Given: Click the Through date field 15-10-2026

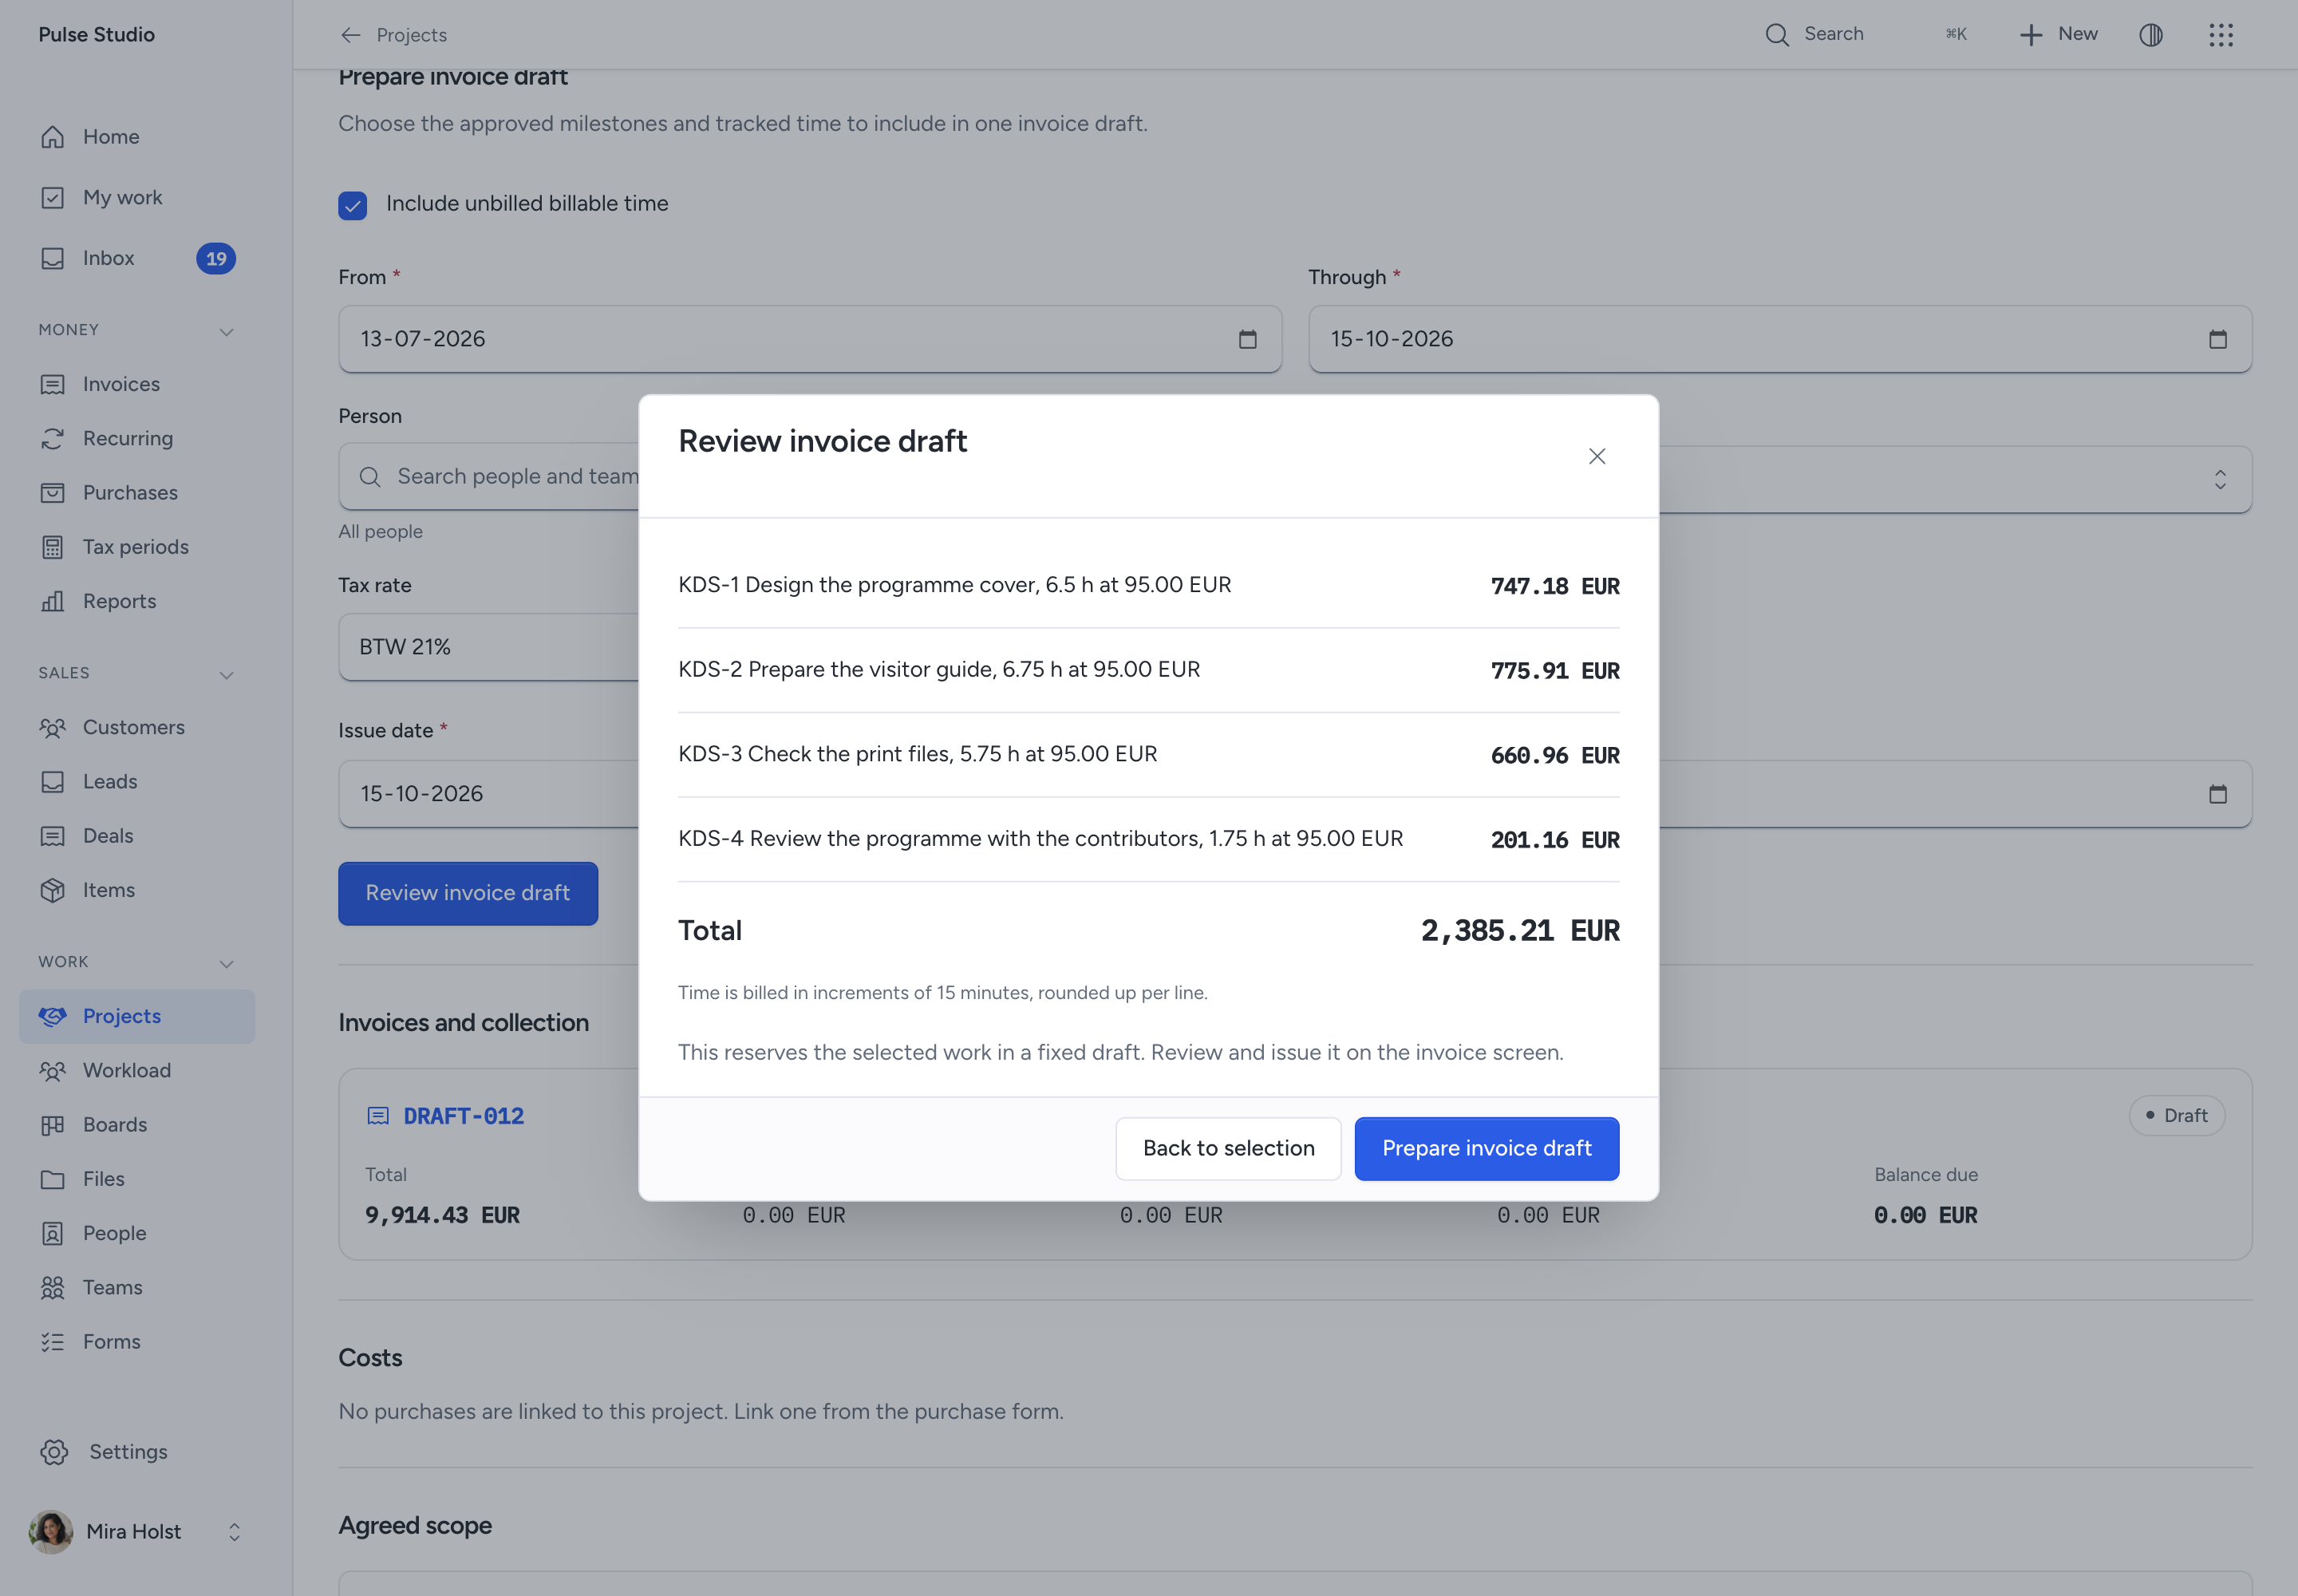Looking at the screenshot, I should pyautogui.click(x=1780, y=339).
